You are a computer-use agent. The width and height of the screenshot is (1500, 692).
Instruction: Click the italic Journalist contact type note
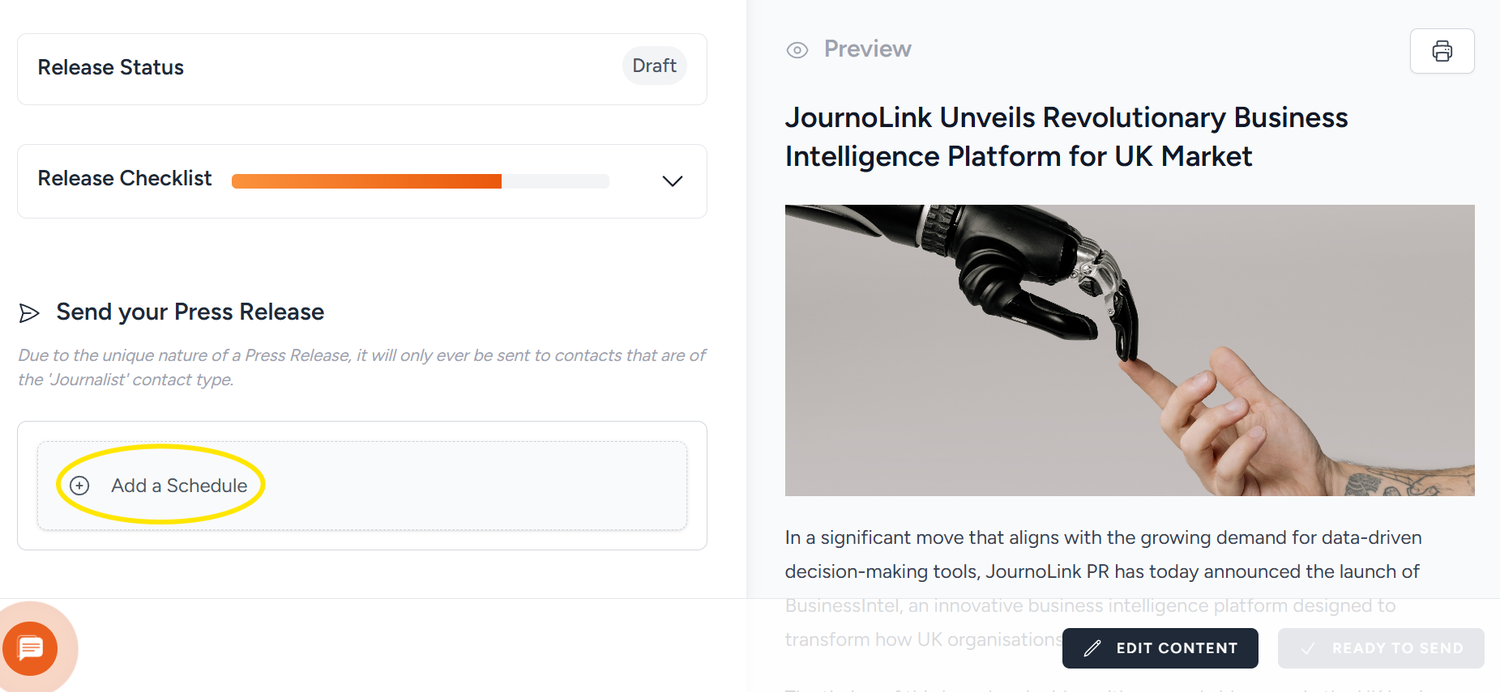pyautogui.click(x=362, y=367)
